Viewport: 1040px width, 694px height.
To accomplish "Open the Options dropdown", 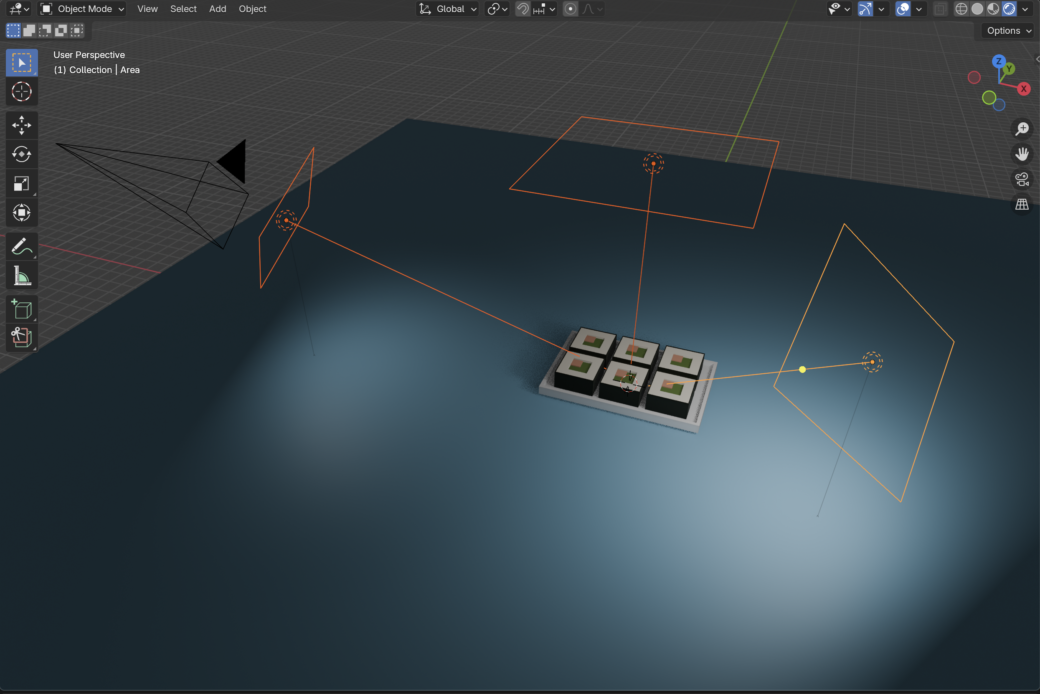I will pyautogui.click(x=1008, y=31).
